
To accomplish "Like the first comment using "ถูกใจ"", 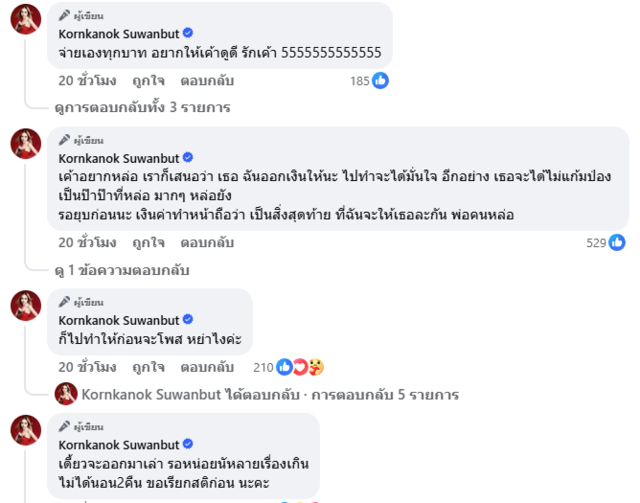I will tap(148, 80).
